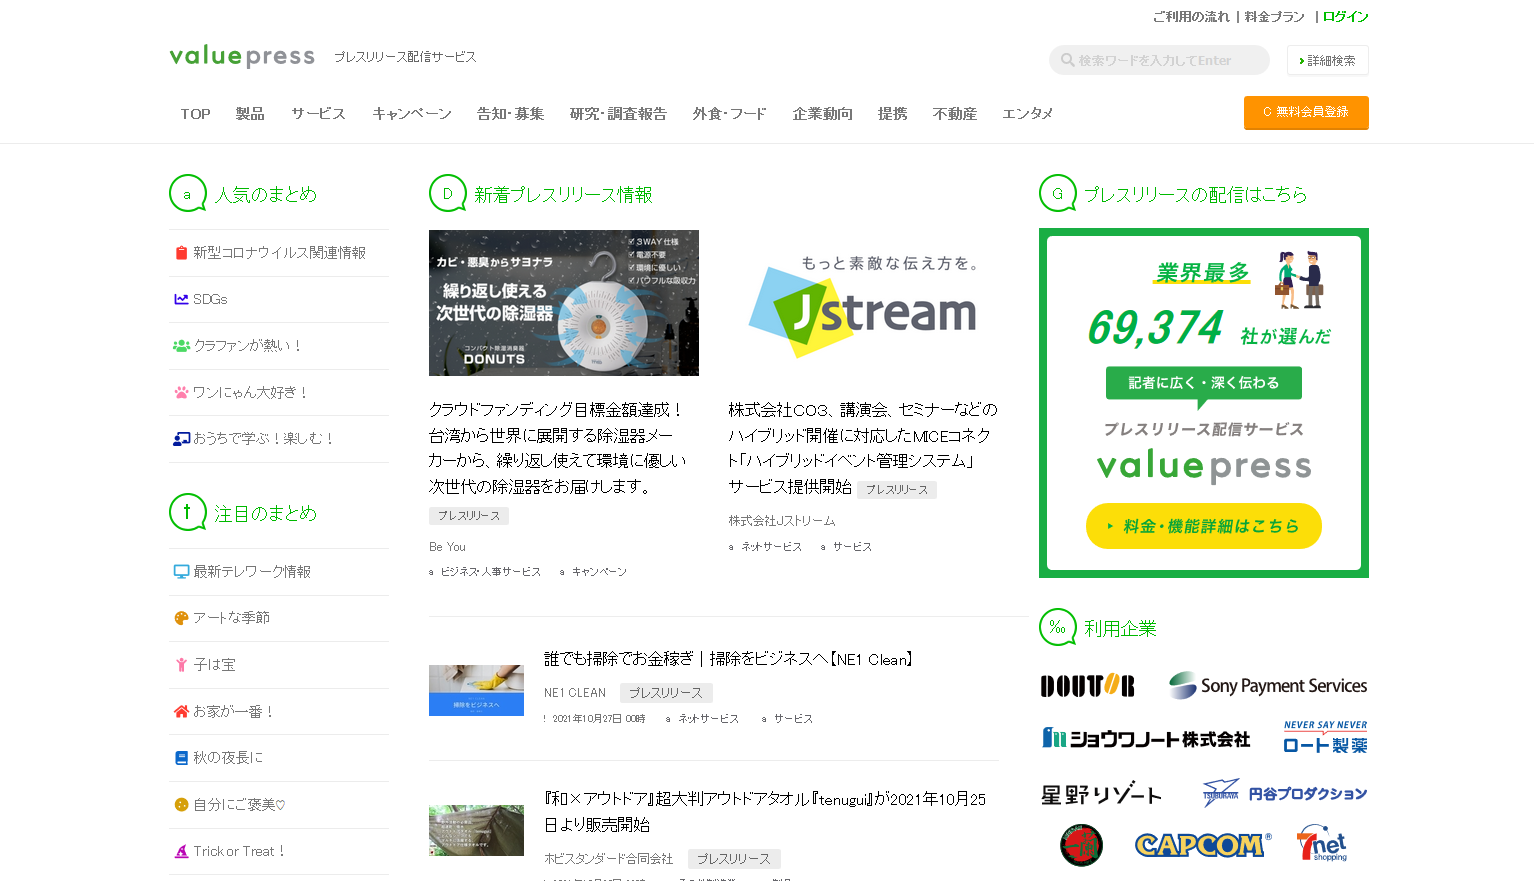The height and width of the screenshot is (881, 1534).
Task: Click キャンペーン tag under Be You article
Action: click(x=599, y=572)
